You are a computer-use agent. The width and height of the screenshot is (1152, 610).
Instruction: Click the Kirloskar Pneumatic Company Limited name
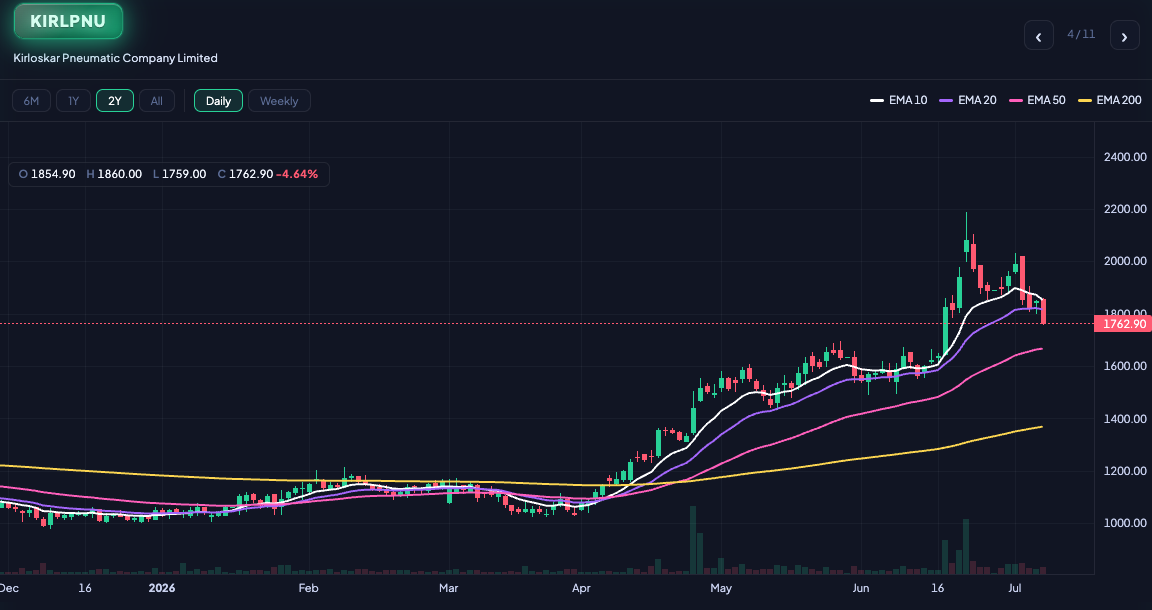pyautogui.click(x=115, y=58)
